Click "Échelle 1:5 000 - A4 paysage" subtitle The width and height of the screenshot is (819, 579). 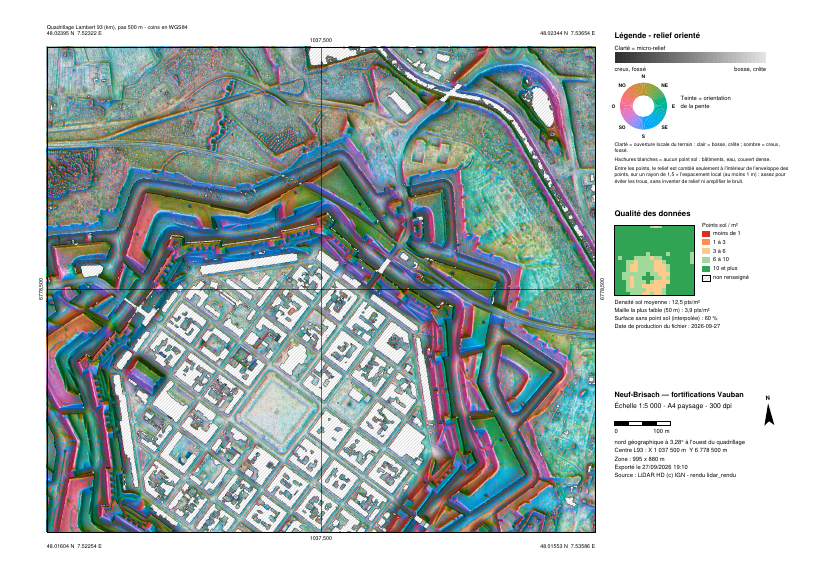[673, 406]
